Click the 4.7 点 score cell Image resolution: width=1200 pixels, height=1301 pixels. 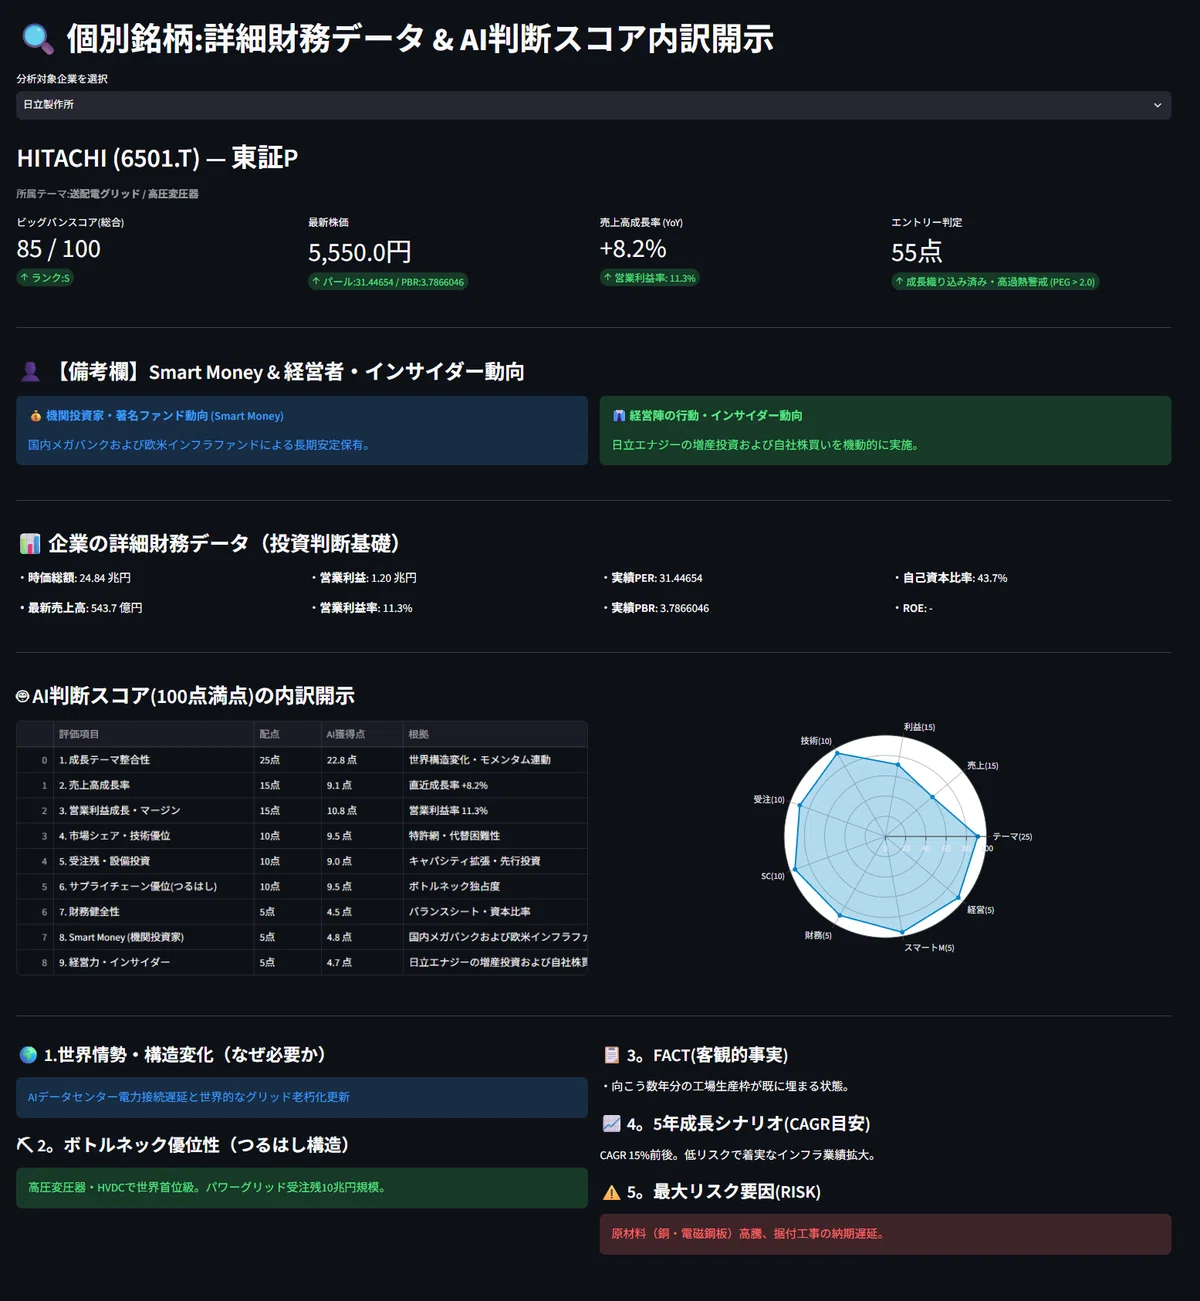click(x=361, y=962)
